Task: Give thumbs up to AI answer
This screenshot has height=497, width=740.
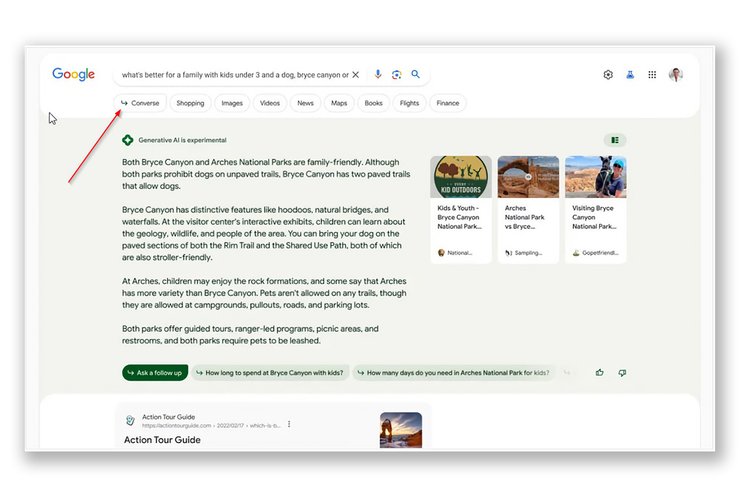Action: coord(600,372)
